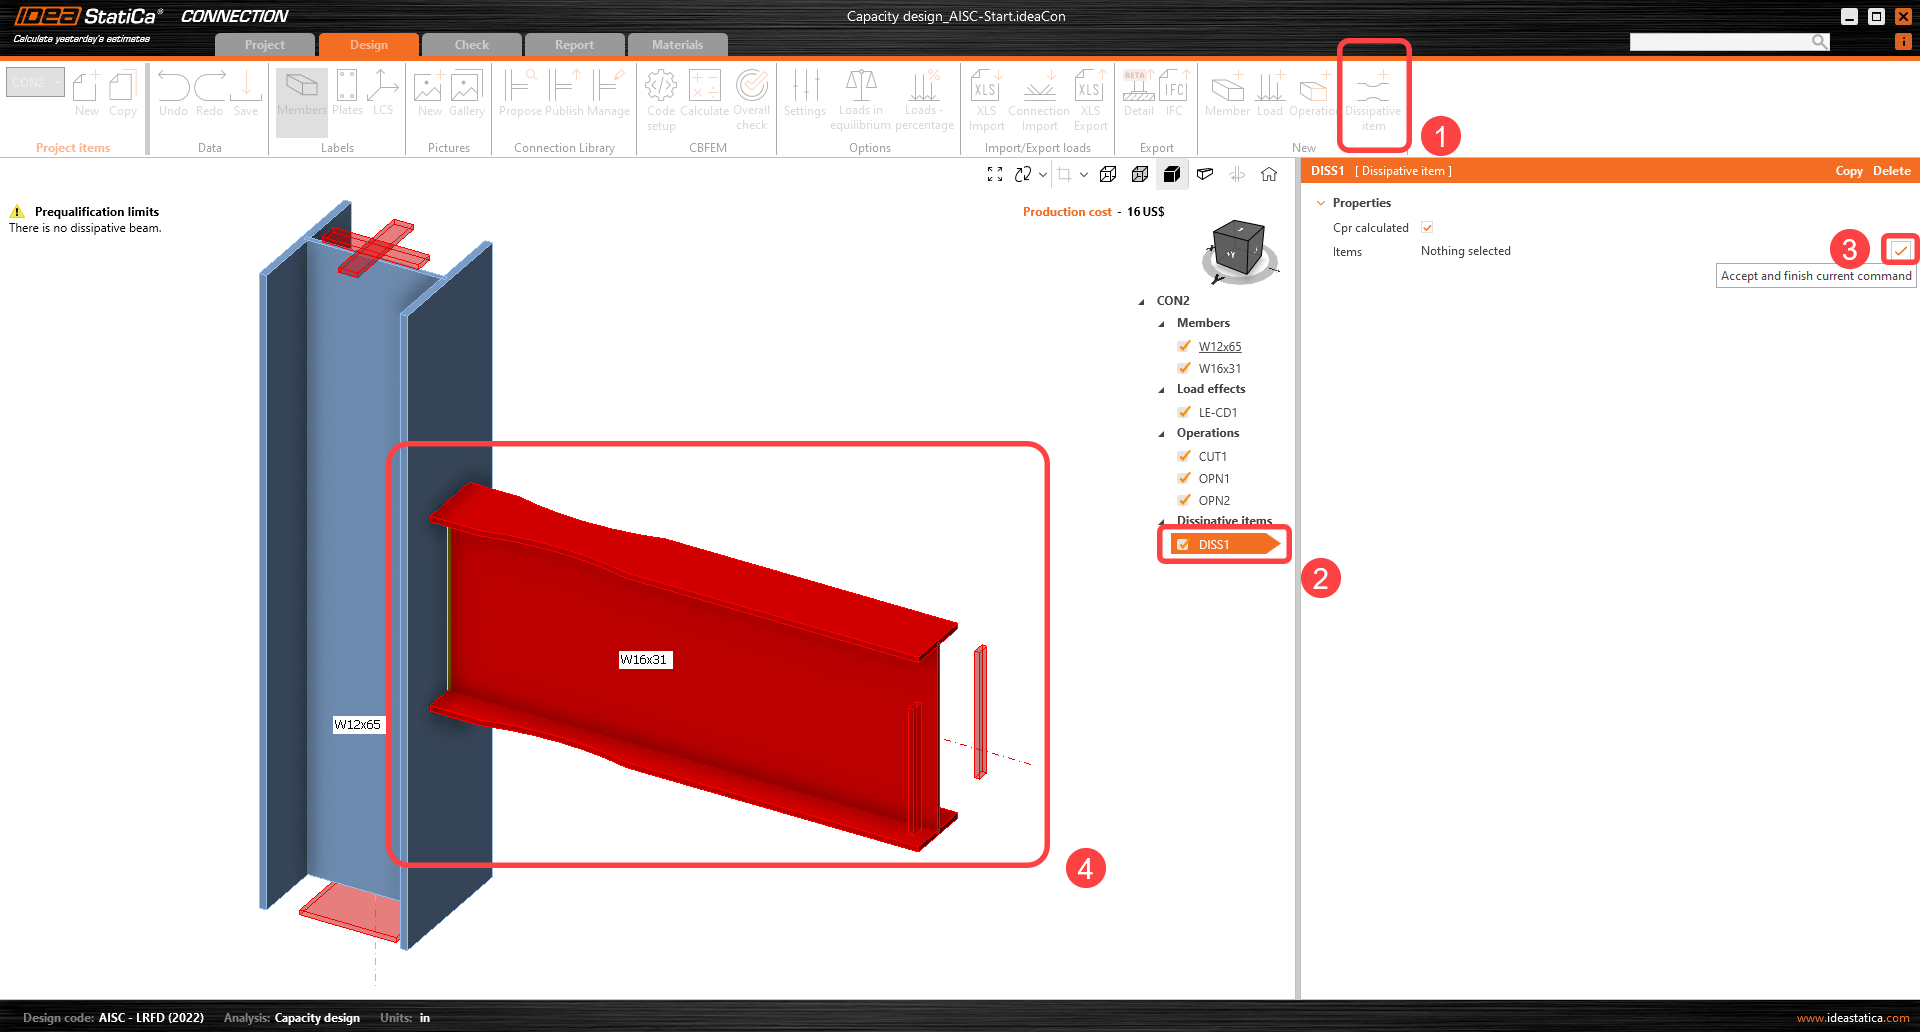The image size is (1920, 1032).
Task: Uncheck the W16x31 member
Action: click(1184, 368)
